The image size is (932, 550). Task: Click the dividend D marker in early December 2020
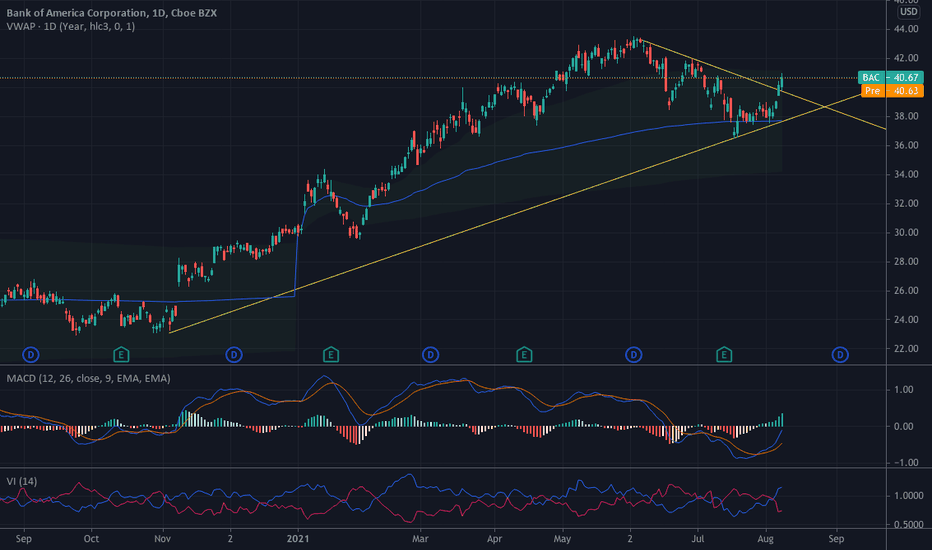pos(234,355)
